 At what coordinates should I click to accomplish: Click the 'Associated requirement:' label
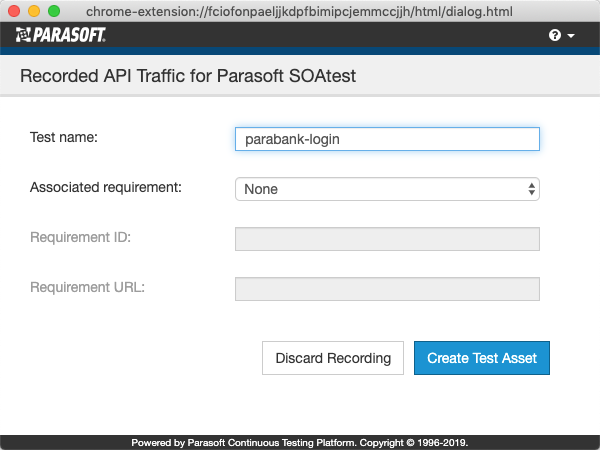[106, 187]
